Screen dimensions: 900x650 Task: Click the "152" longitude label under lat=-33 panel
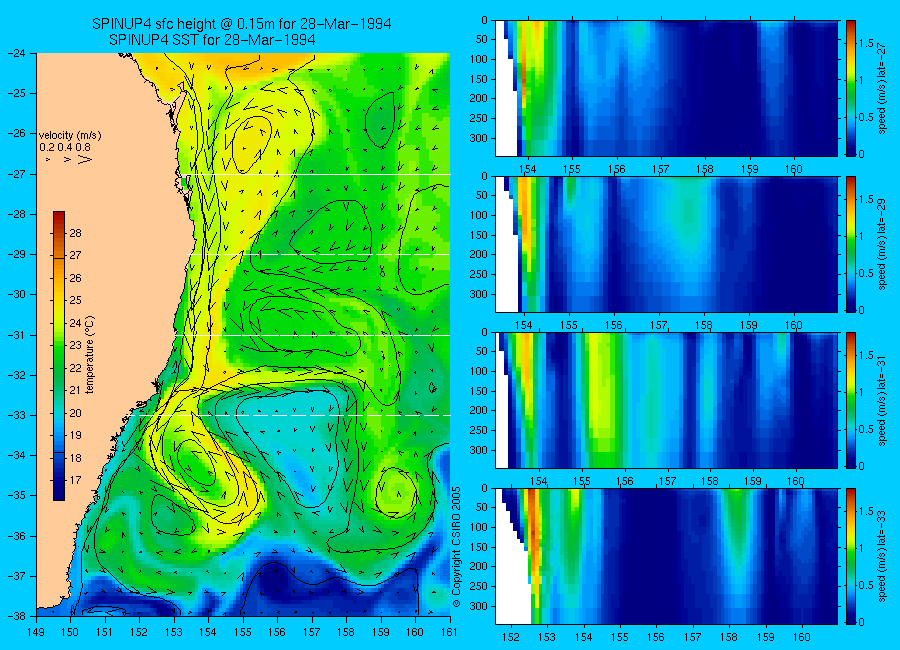coord(510,637)
